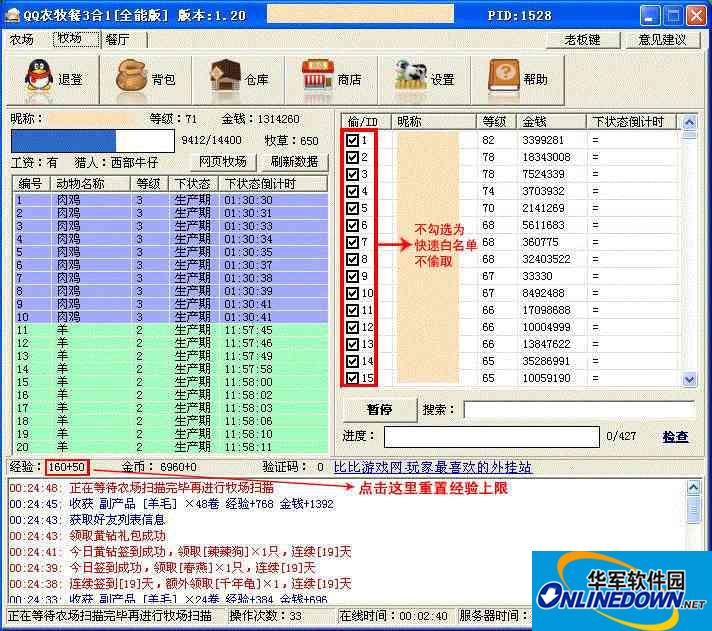The height and width of the screenshot is (631, 712).
Task: Click the experience progress bar 9412/14400
Action: click(x=93, y=141)
